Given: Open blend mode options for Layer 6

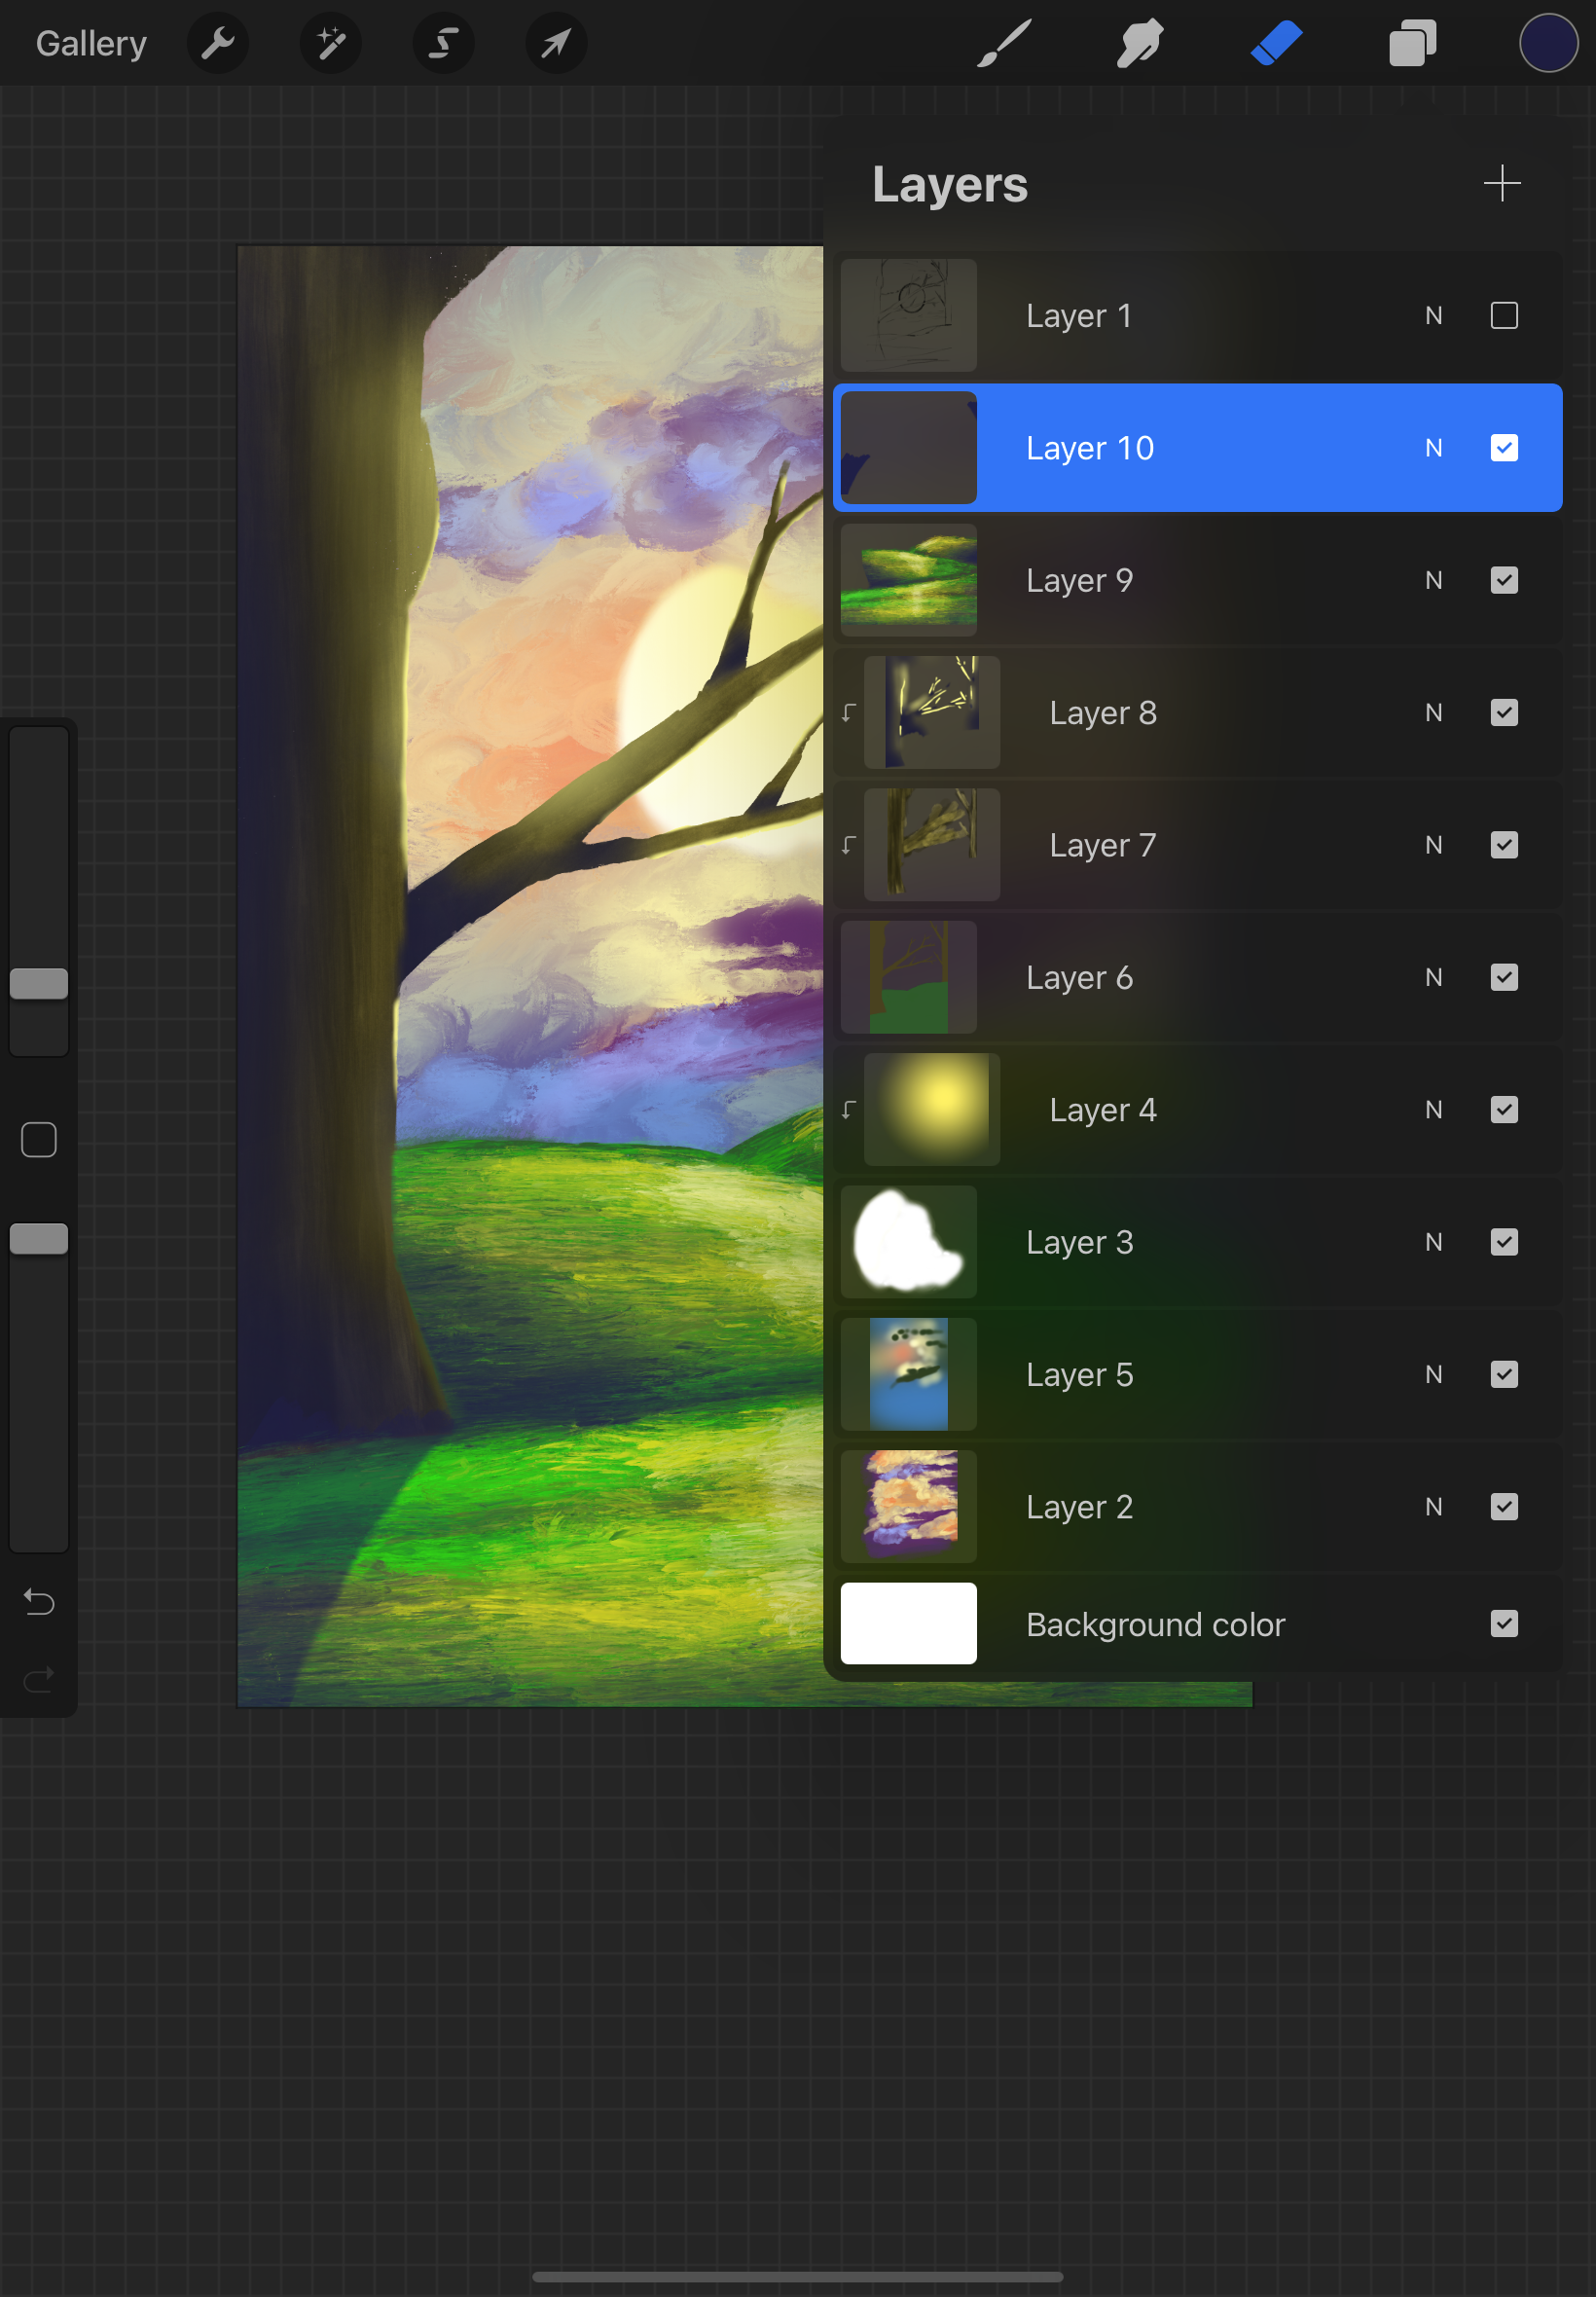Looking at the screenshot, I should (x=1434, y=977).
